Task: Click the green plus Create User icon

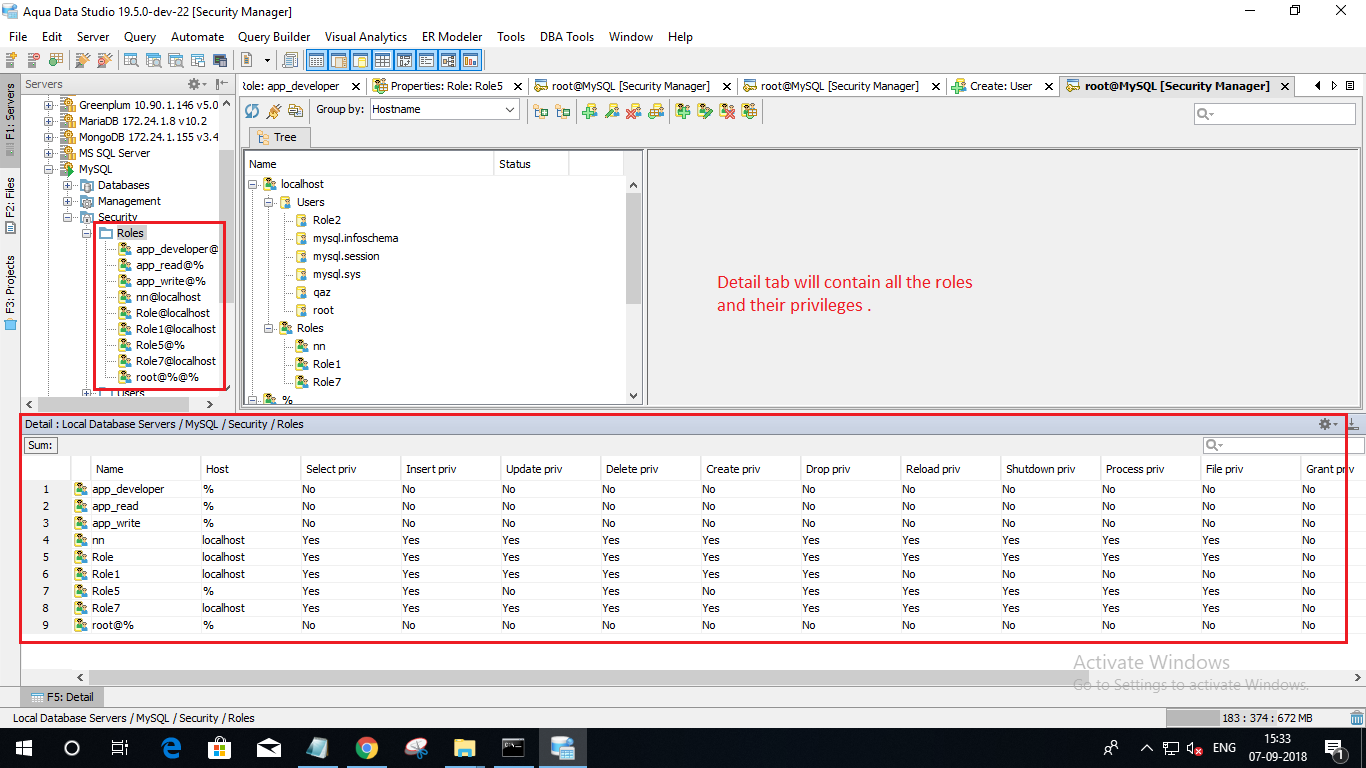Action: click(590, 111)
